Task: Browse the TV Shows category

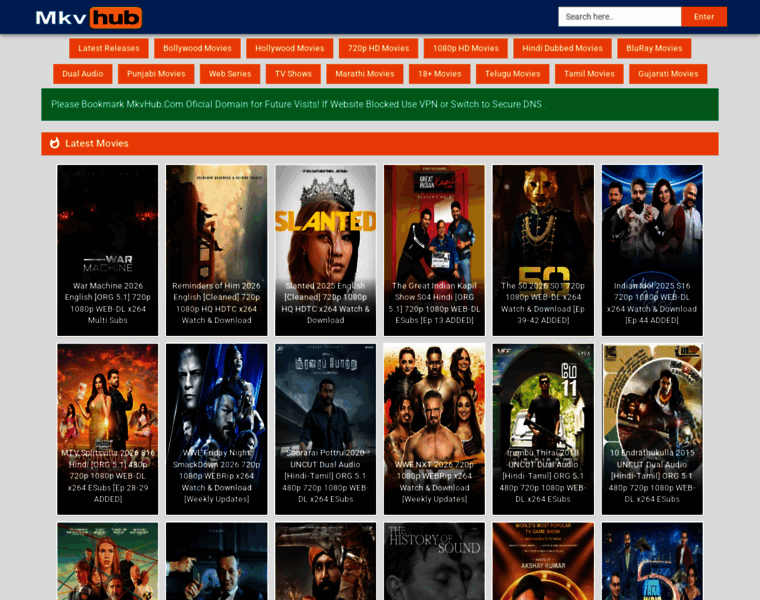Action: (x=293, y=74)
